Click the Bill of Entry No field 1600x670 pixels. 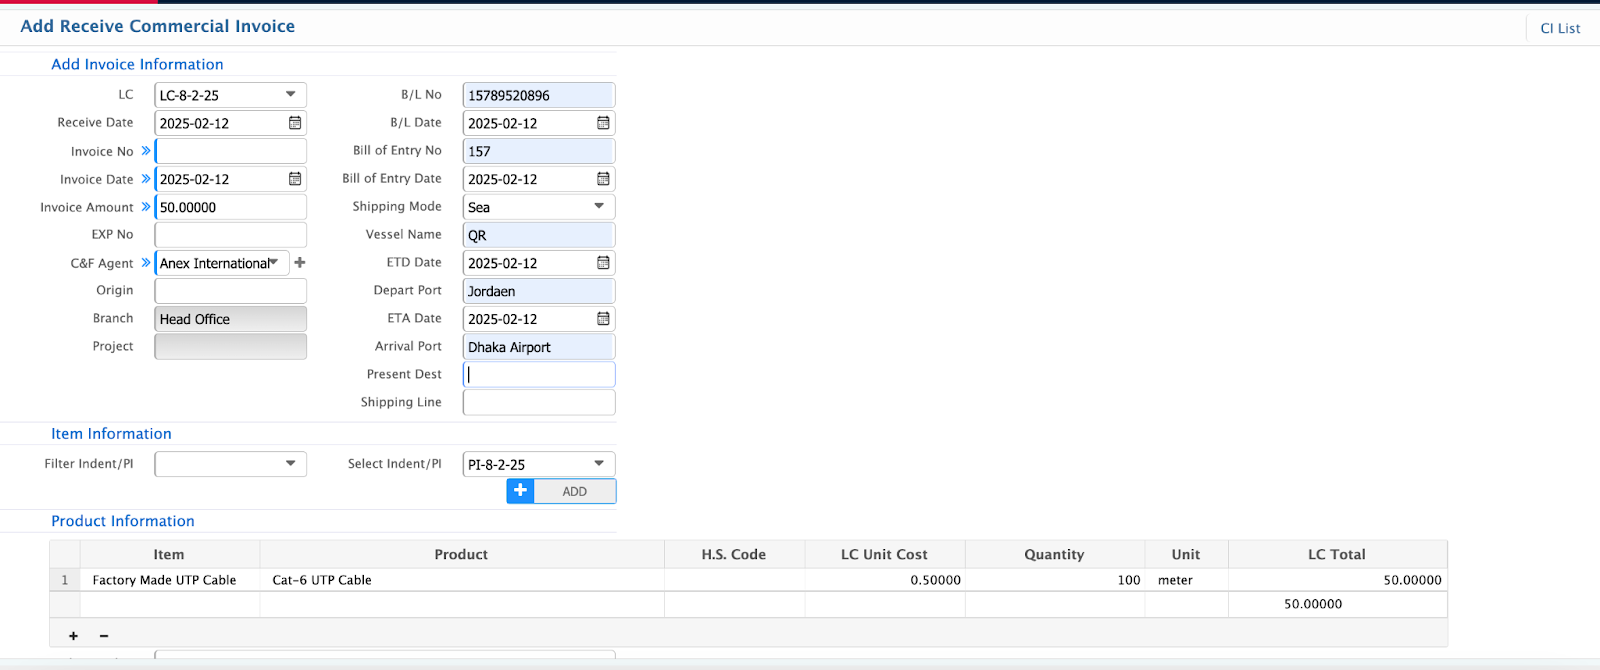[x=539, y=151]
